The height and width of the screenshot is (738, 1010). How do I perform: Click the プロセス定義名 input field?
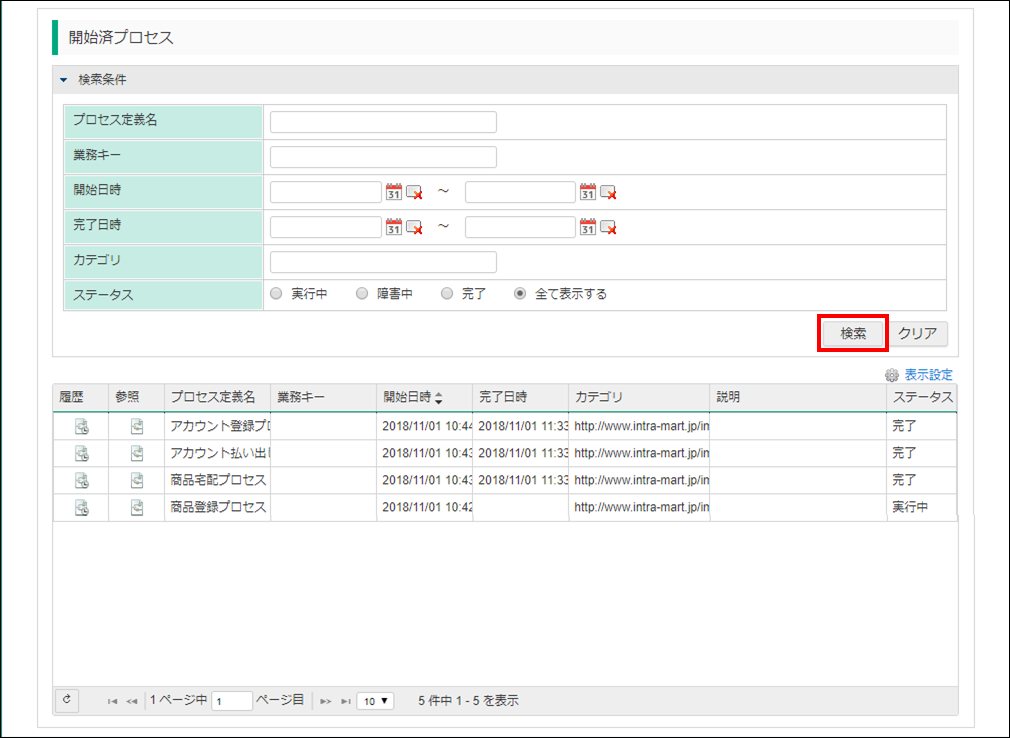383,122
